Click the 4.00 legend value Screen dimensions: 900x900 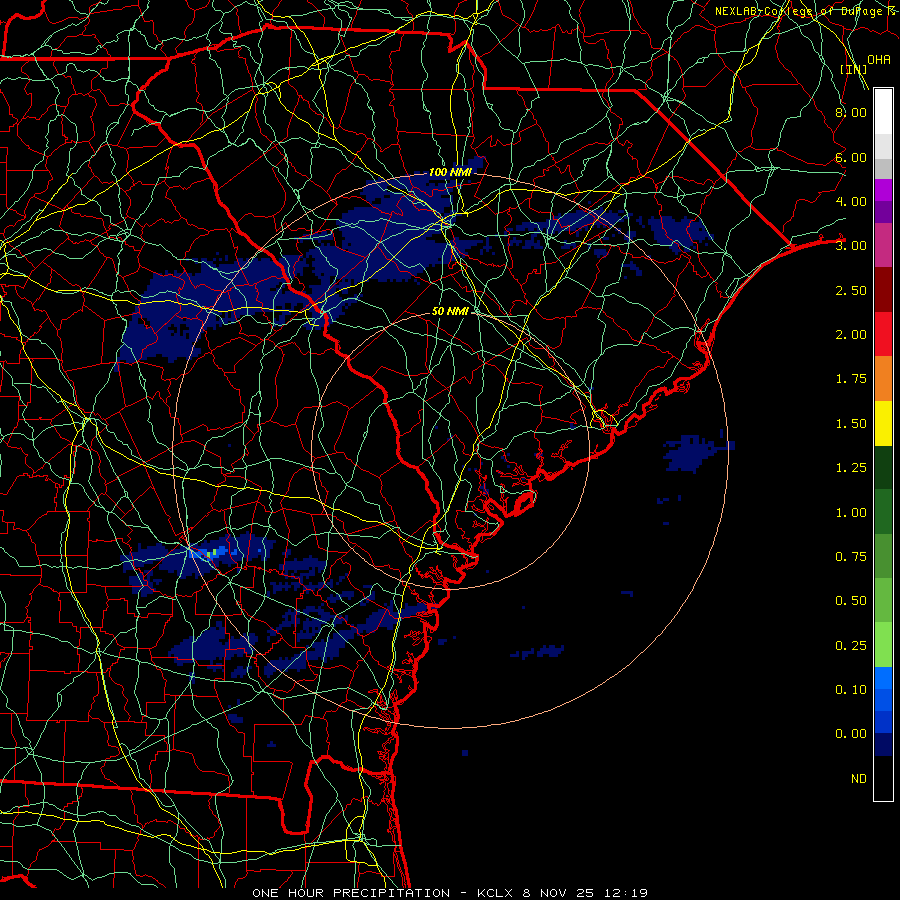[851, 201]
